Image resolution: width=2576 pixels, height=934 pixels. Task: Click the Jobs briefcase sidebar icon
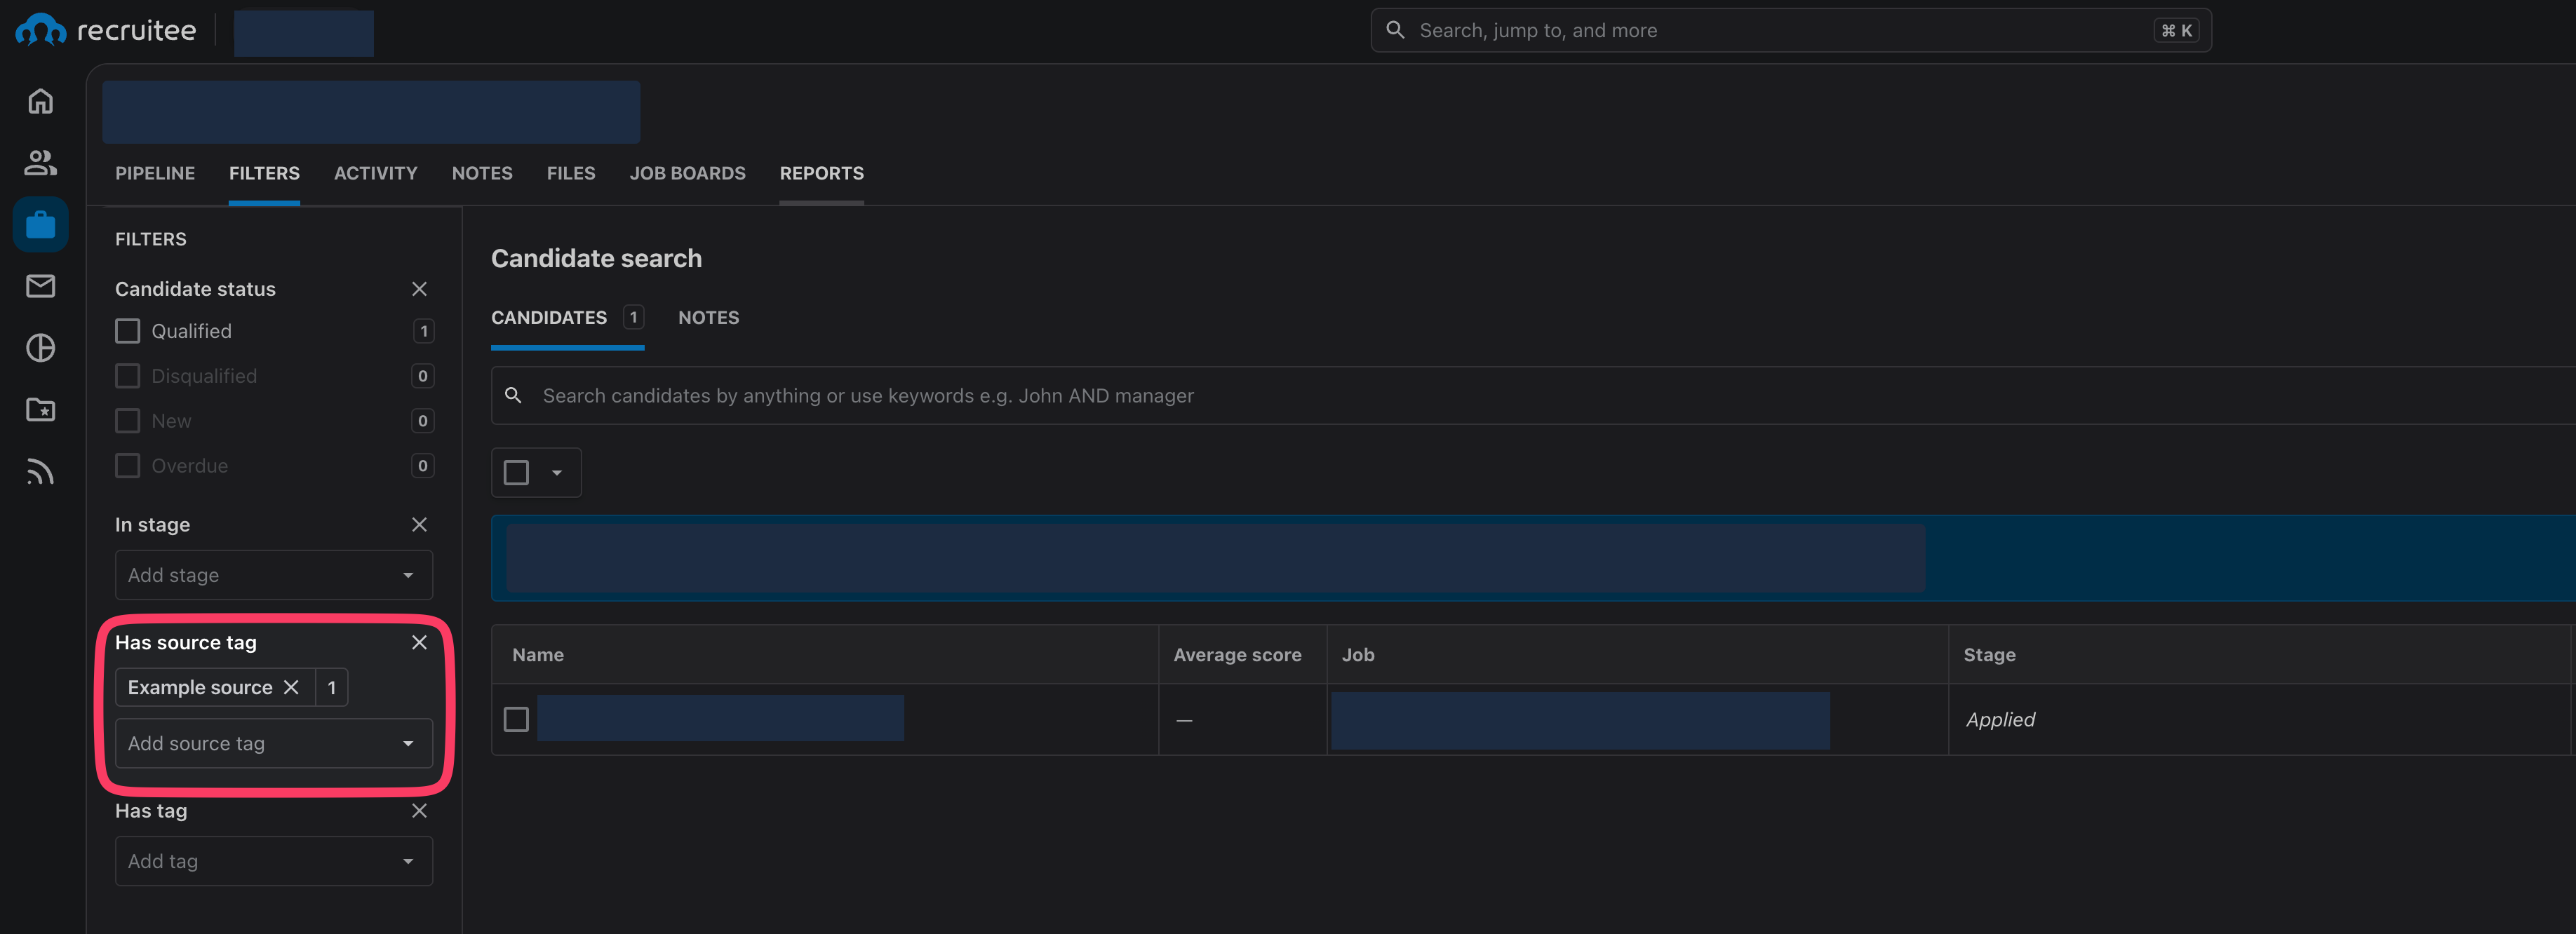click(40, 224)
